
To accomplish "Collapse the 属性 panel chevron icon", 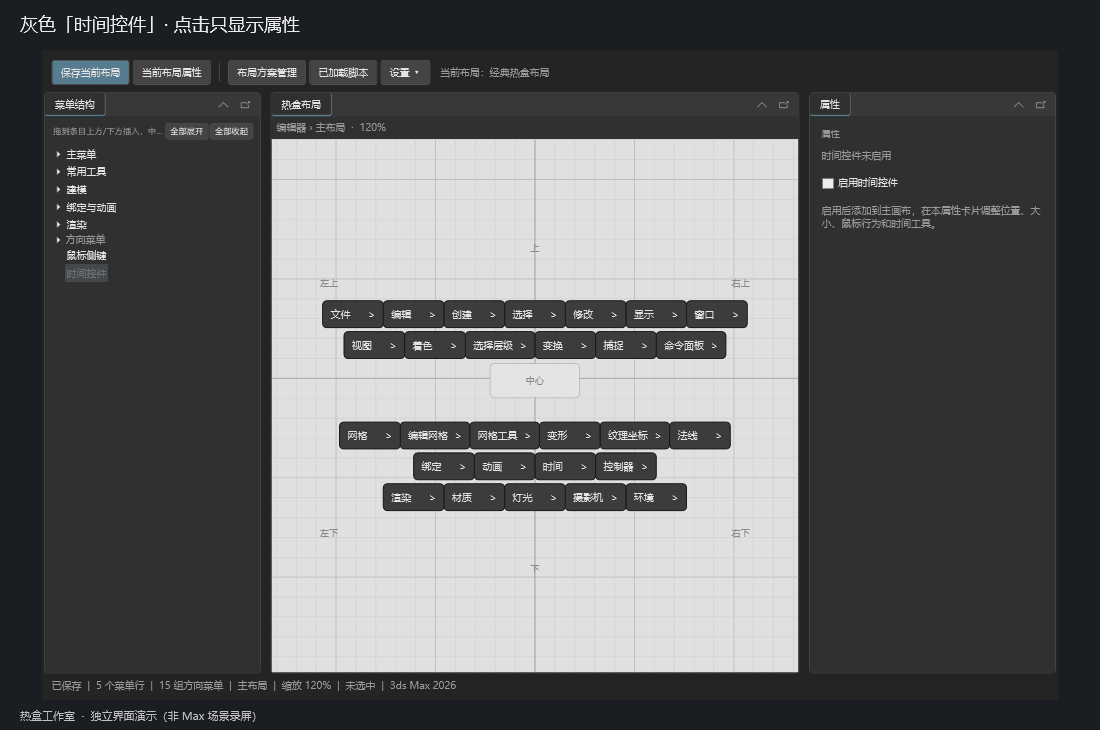I will point(1019,104).
